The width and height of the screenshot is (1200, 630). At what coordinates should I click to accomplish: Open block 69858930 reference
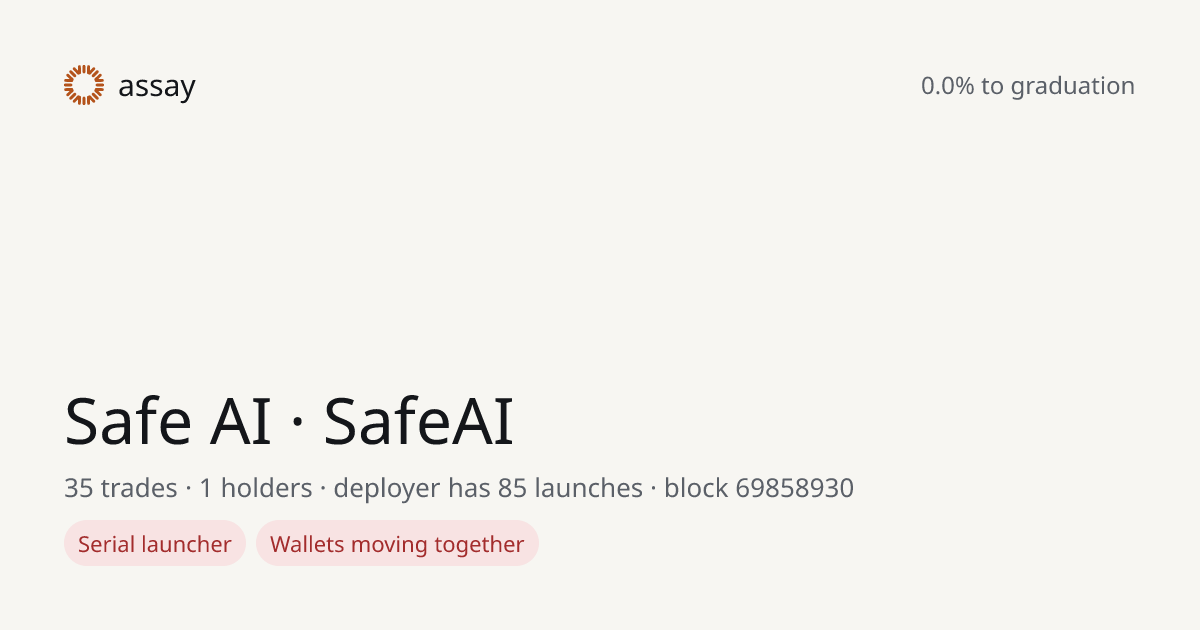click(759, 488)
